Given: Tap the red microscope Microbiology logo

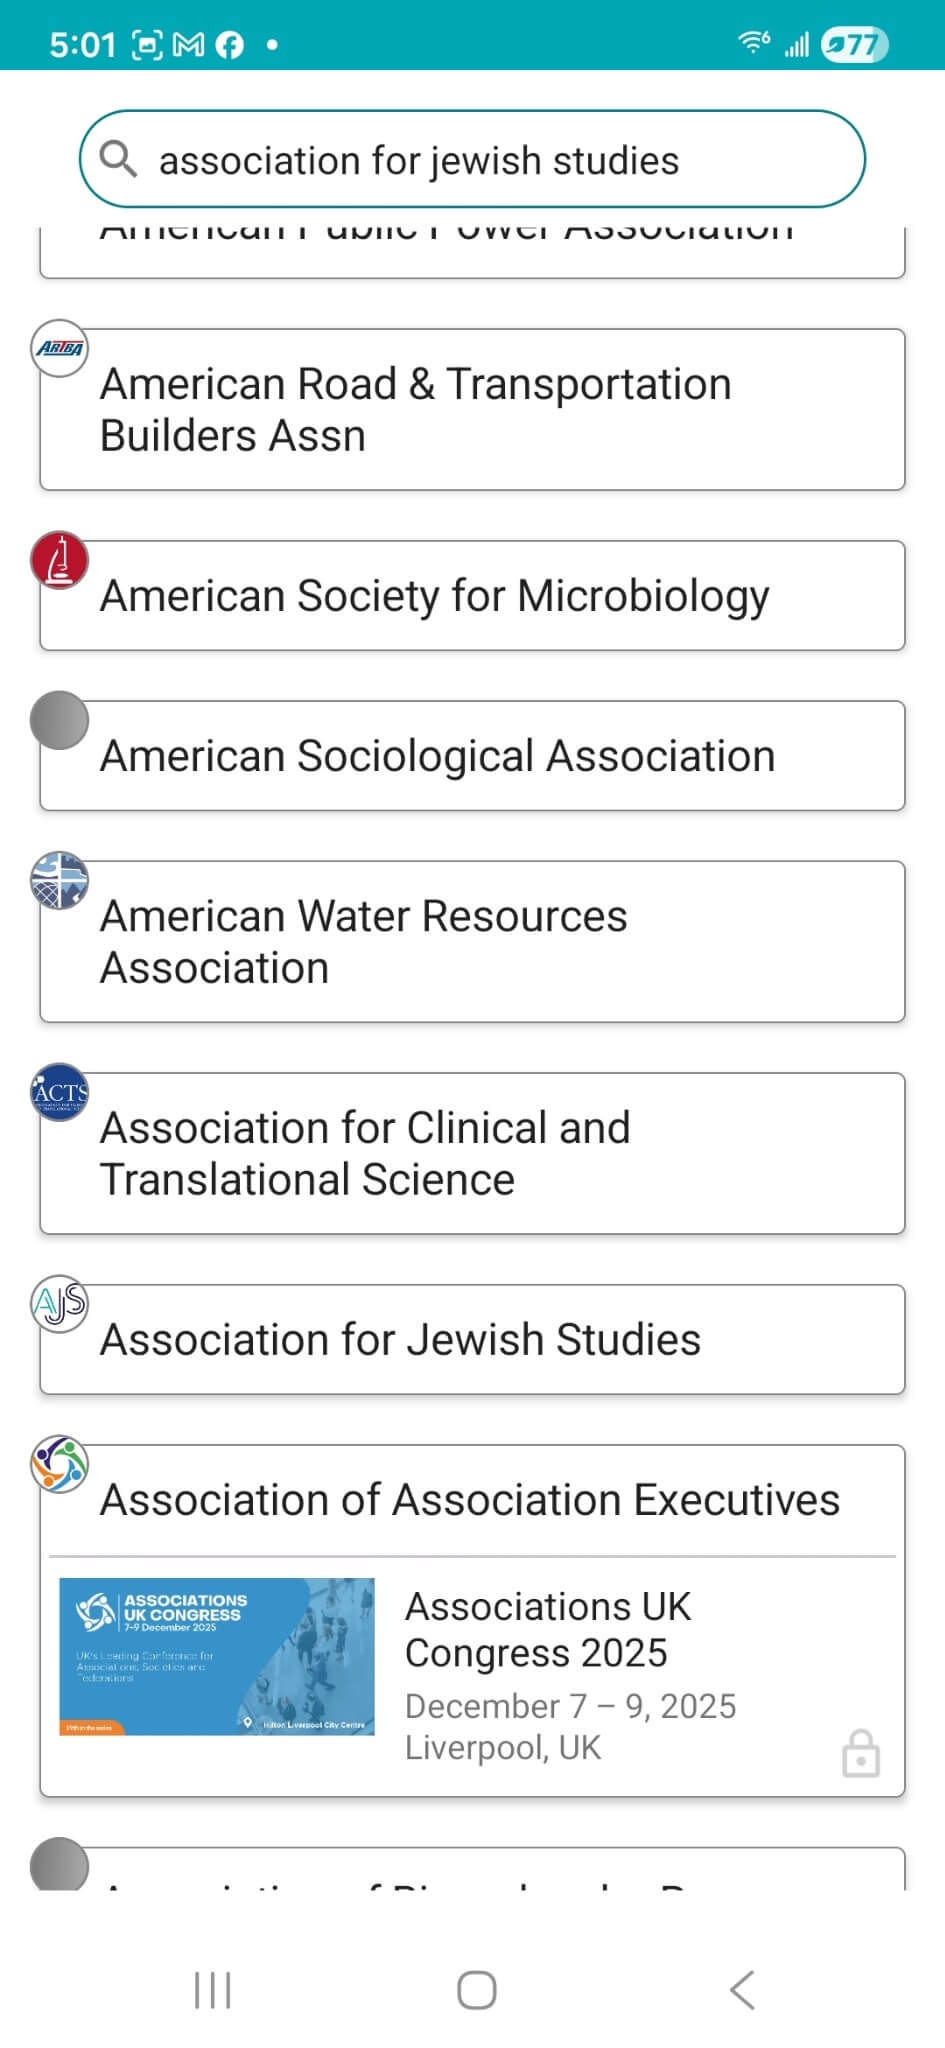Looking at the screenshot, I should [60, 560].
